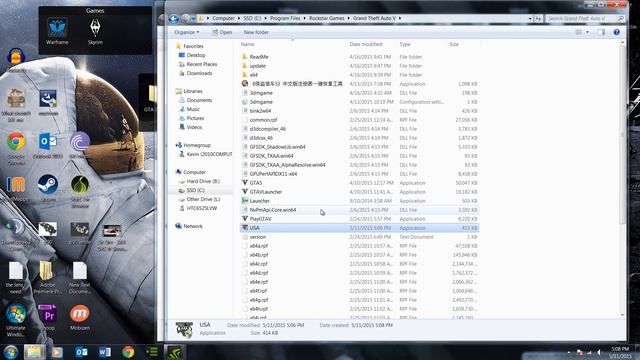The image size is (640, 360).
Task: Select the common.rpf file name
Action: point(263,120)
